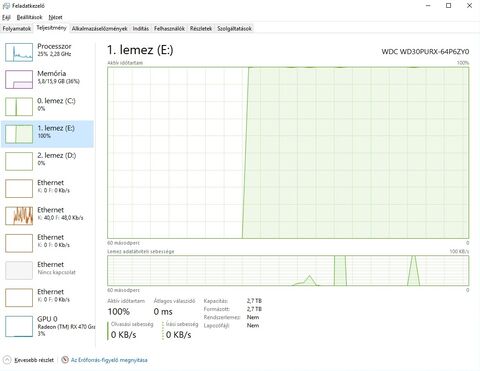Screen dimensions: 480x371
Task: Click the Erőforrás-figyelő icon
Action: pyautogui.click(x=65, y=360)
